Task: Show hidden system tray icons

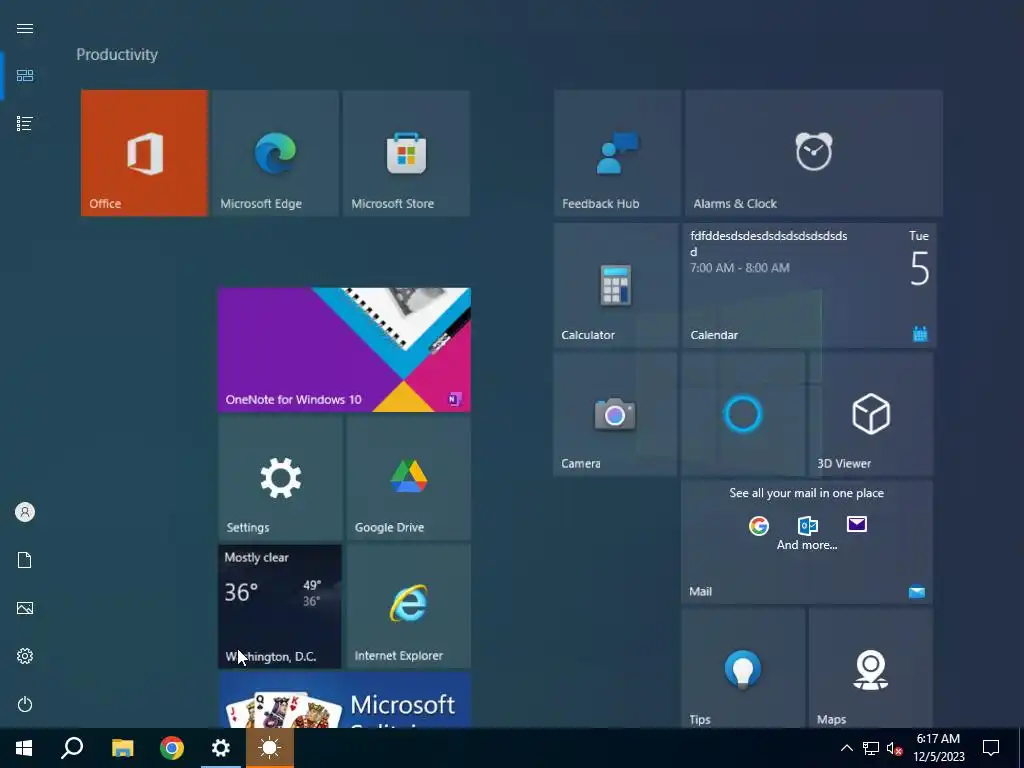Action: pyautogui.click(x=846, y=748)
